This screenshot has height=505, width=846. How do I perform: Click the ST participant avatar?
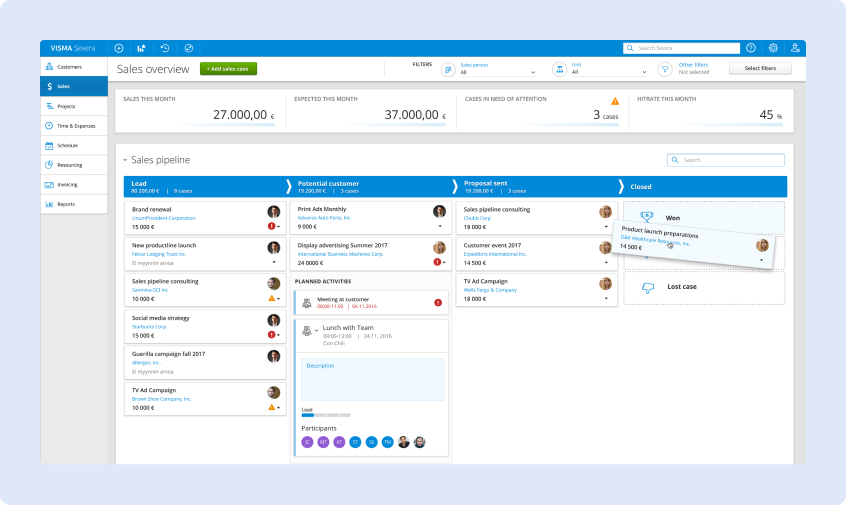click(355, 442)
